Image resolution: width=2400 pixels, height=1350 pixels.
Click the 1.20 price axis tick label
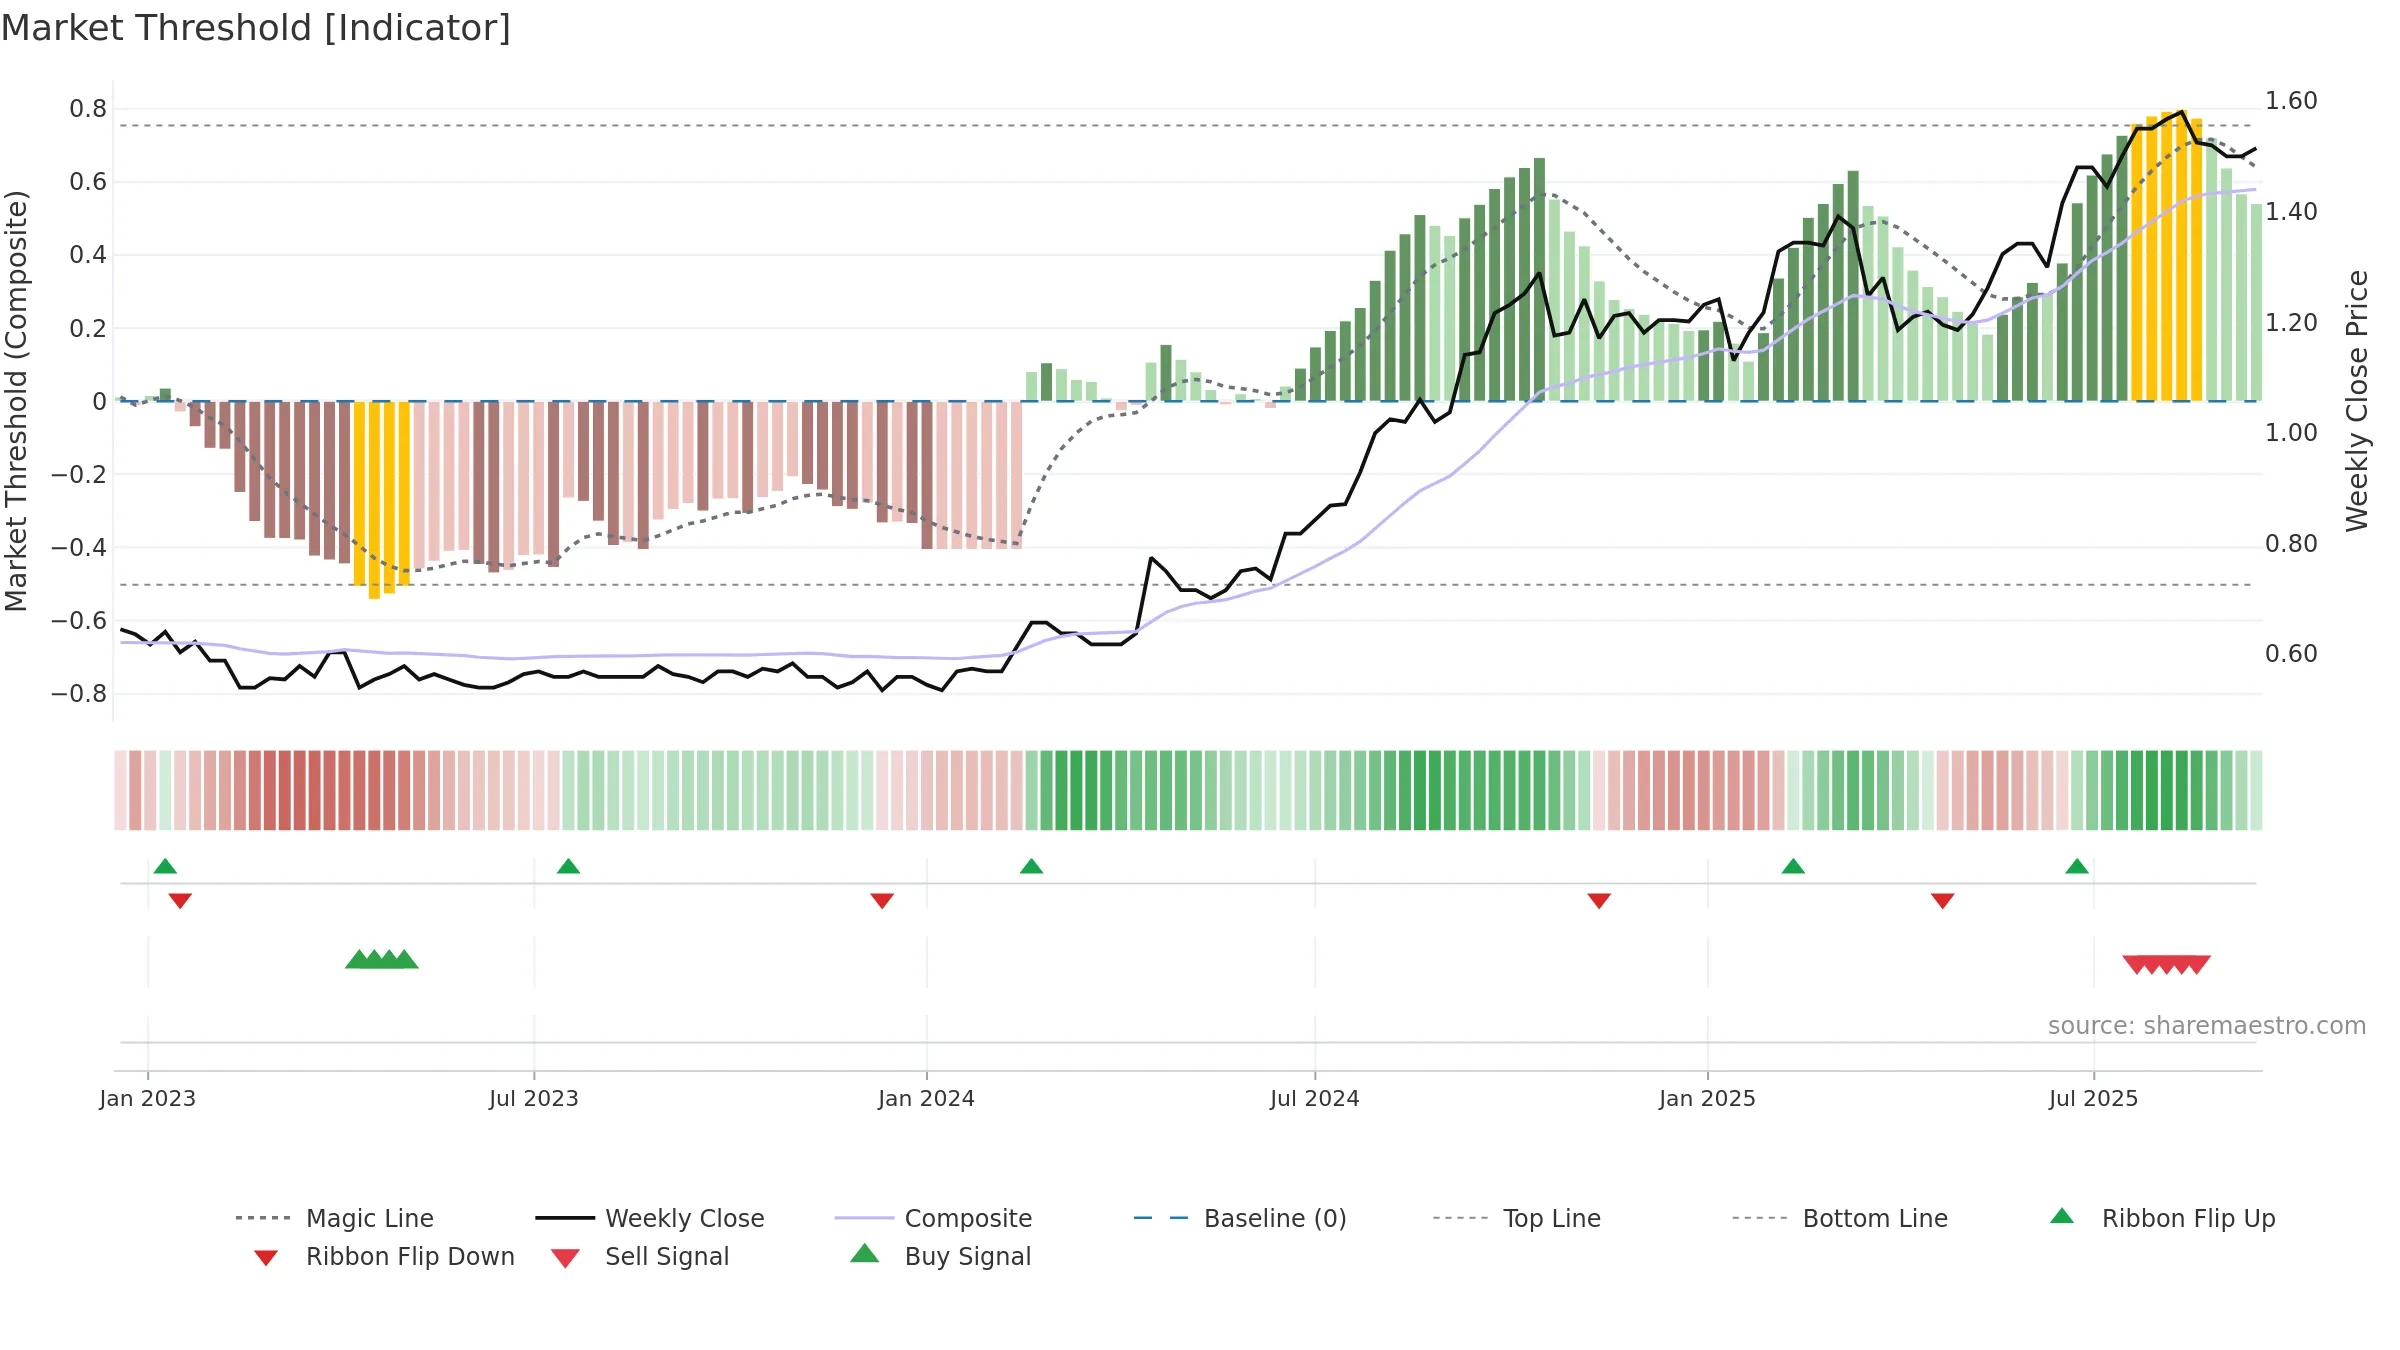(x=2291, y=323)
